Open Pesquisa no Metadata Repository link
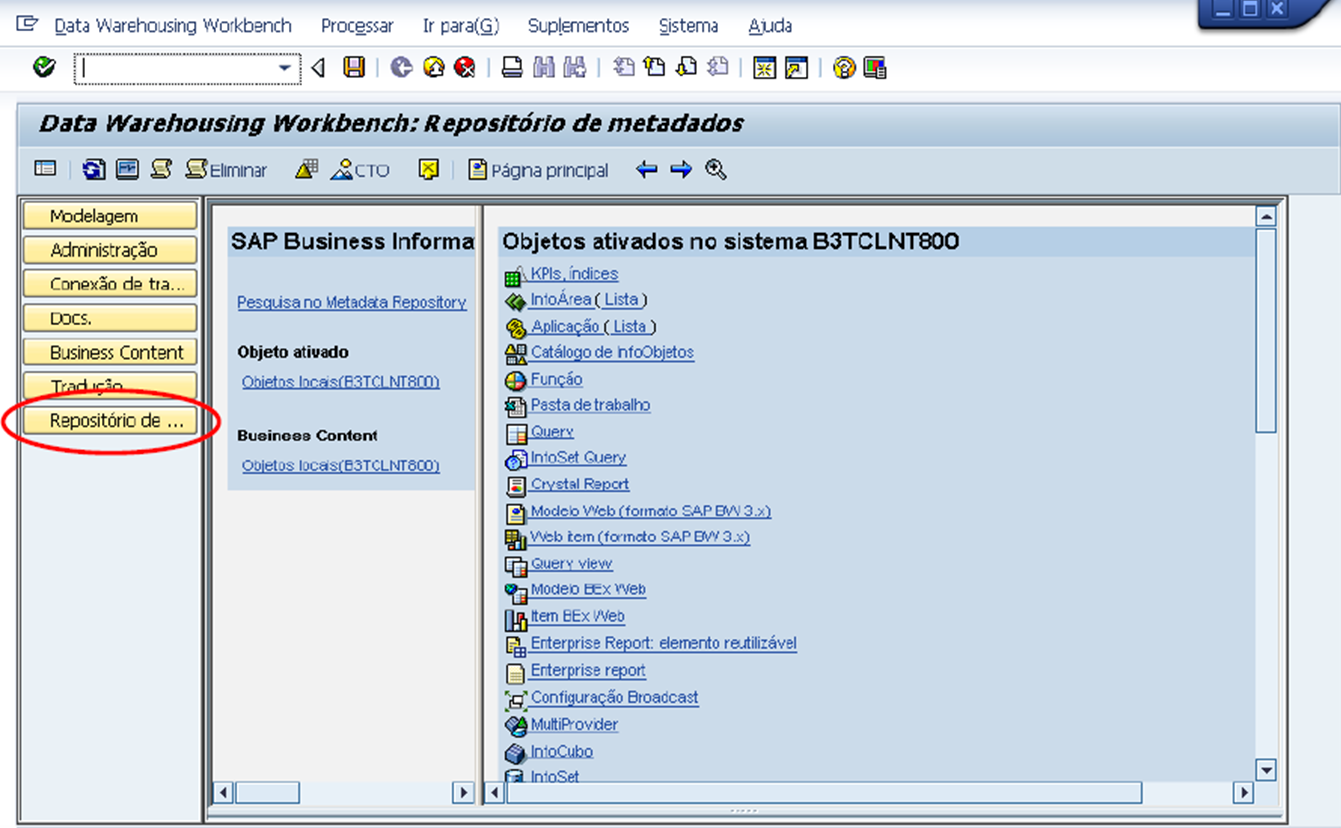The width and height of the screenshot is (1341, 828). (x=352, y=302)
